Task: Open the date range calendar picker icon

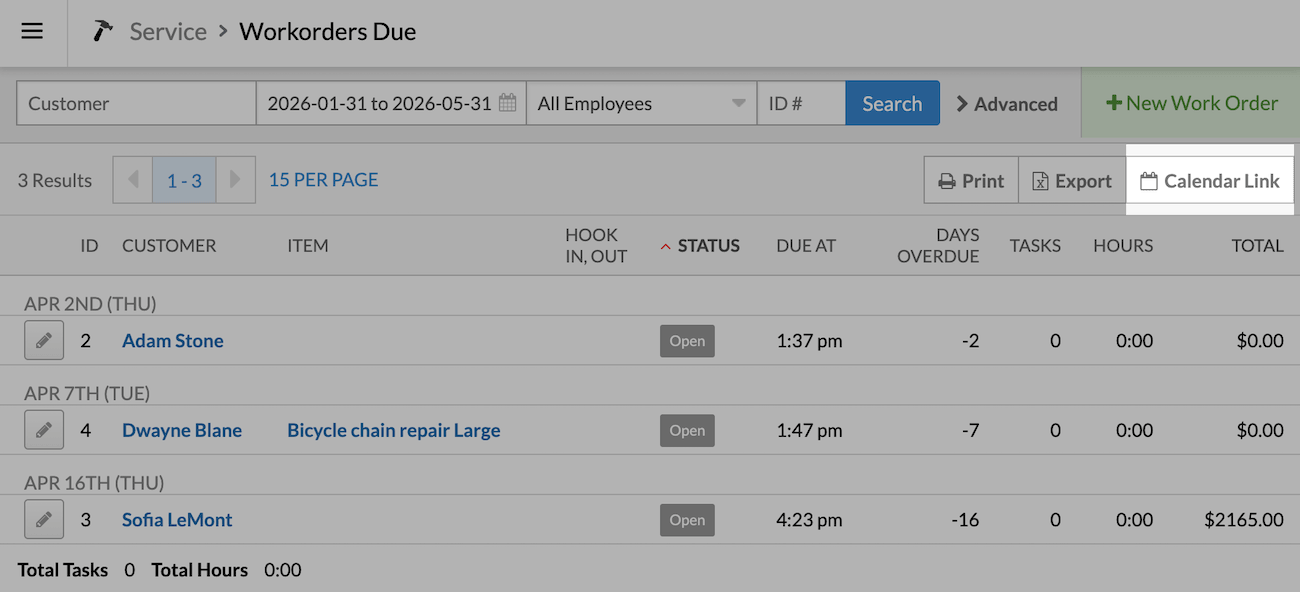Action: 508,102
